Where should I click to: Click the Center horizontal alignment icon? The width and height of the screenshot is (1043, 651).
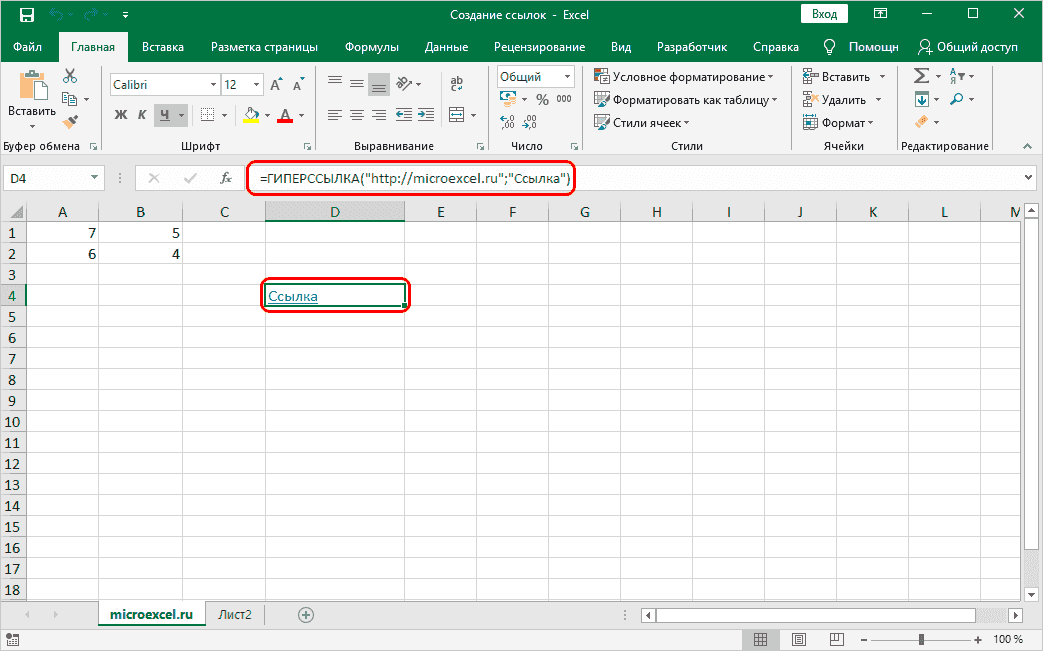(357, 115)
